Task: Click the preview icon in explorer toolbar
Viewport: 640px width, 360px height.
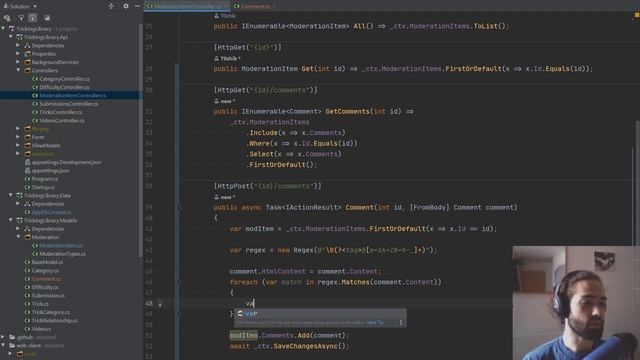Action: (x=47, y=18)
